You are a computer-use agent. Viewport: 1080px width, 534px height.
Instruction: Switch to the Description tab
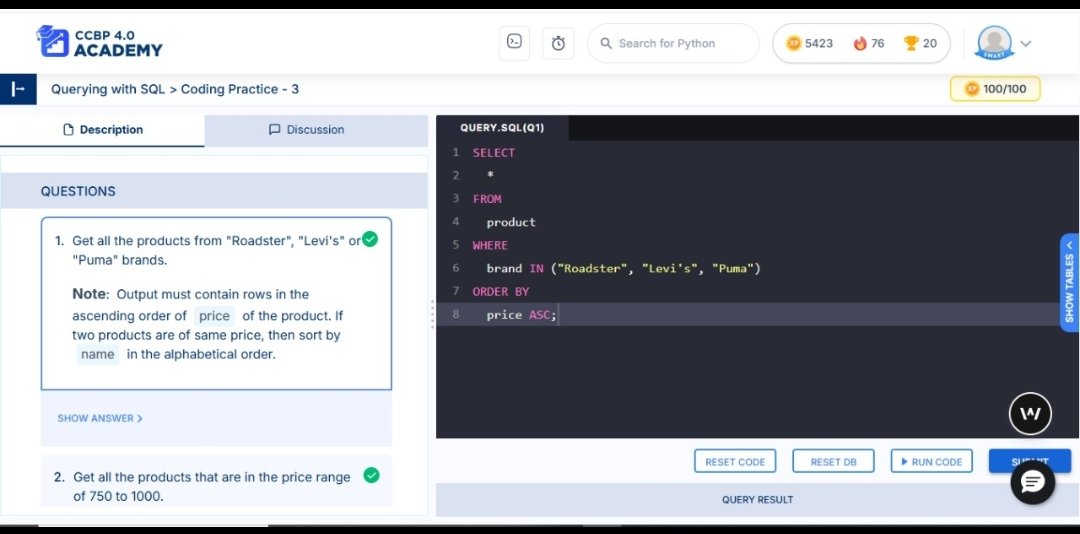pyautogui.click(x=102, y=130)
